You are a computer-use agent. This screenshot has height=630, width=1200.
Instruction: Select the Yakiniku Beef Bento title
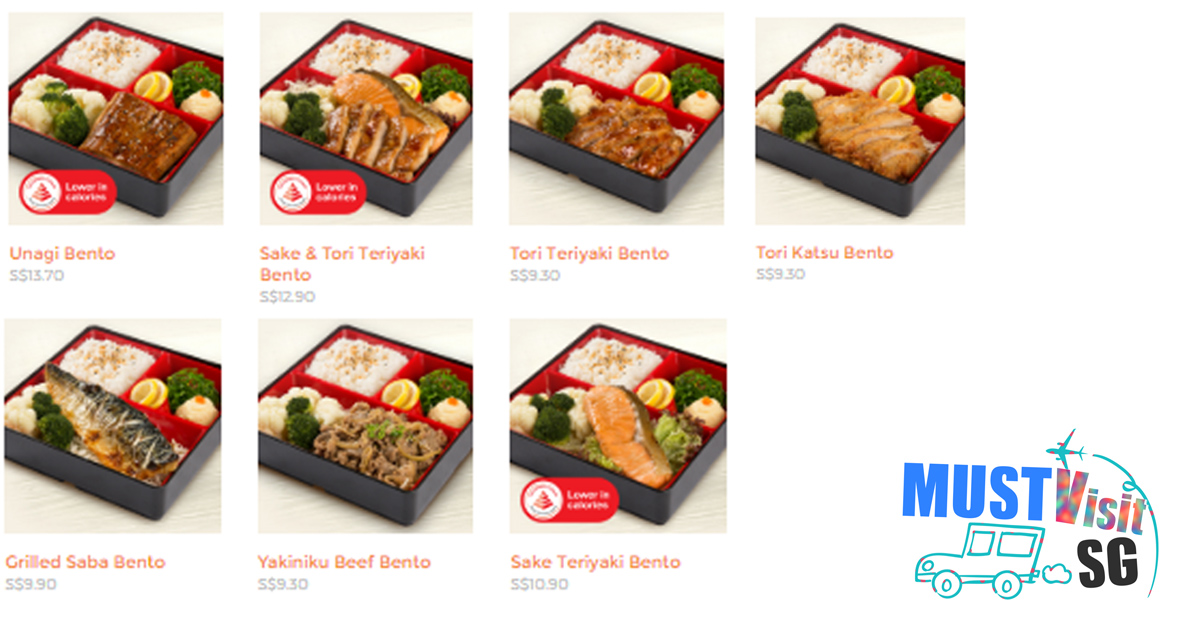pyautogui.click(x=344, y=562)
